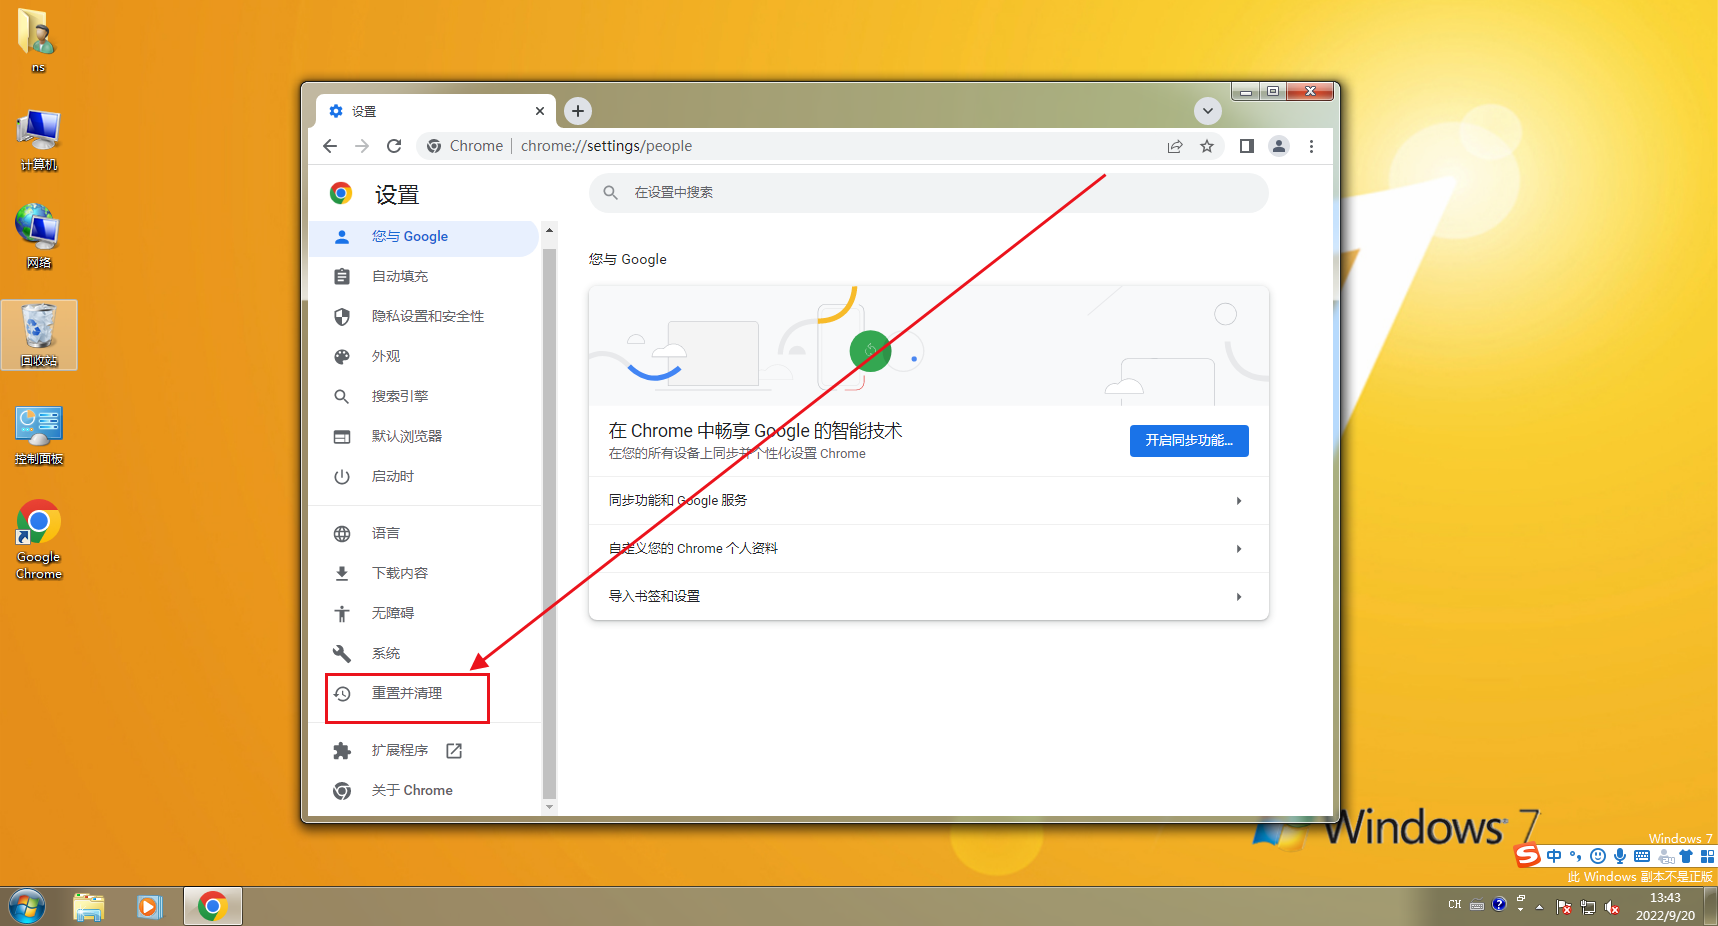Show hidden tray icons arrow
Viewport: 1718px width, 926px height.
(x=1539, y=907)
